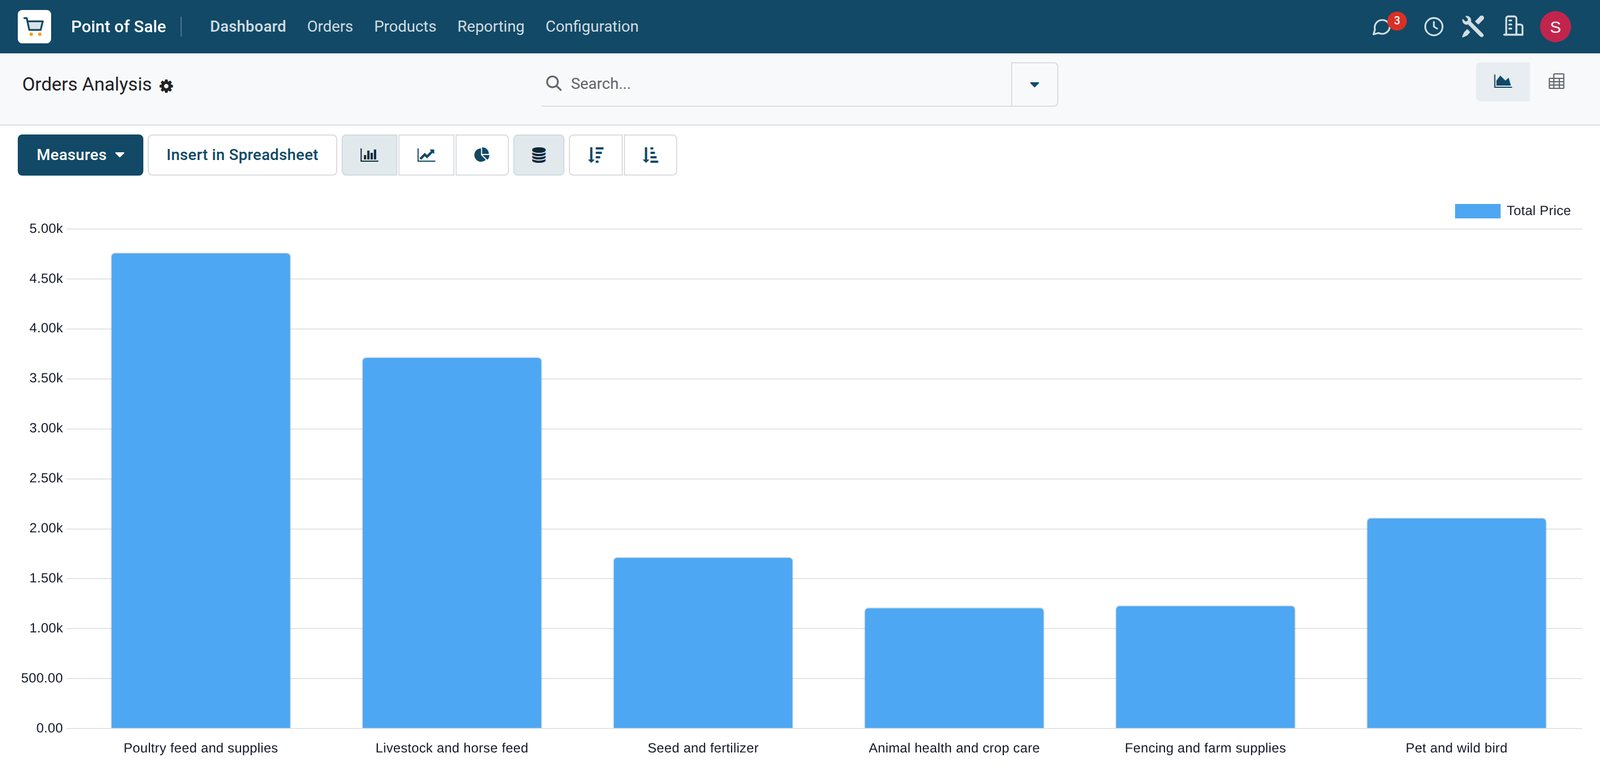
Task: Open the developer tools wrench icon
Action: 1473,27
